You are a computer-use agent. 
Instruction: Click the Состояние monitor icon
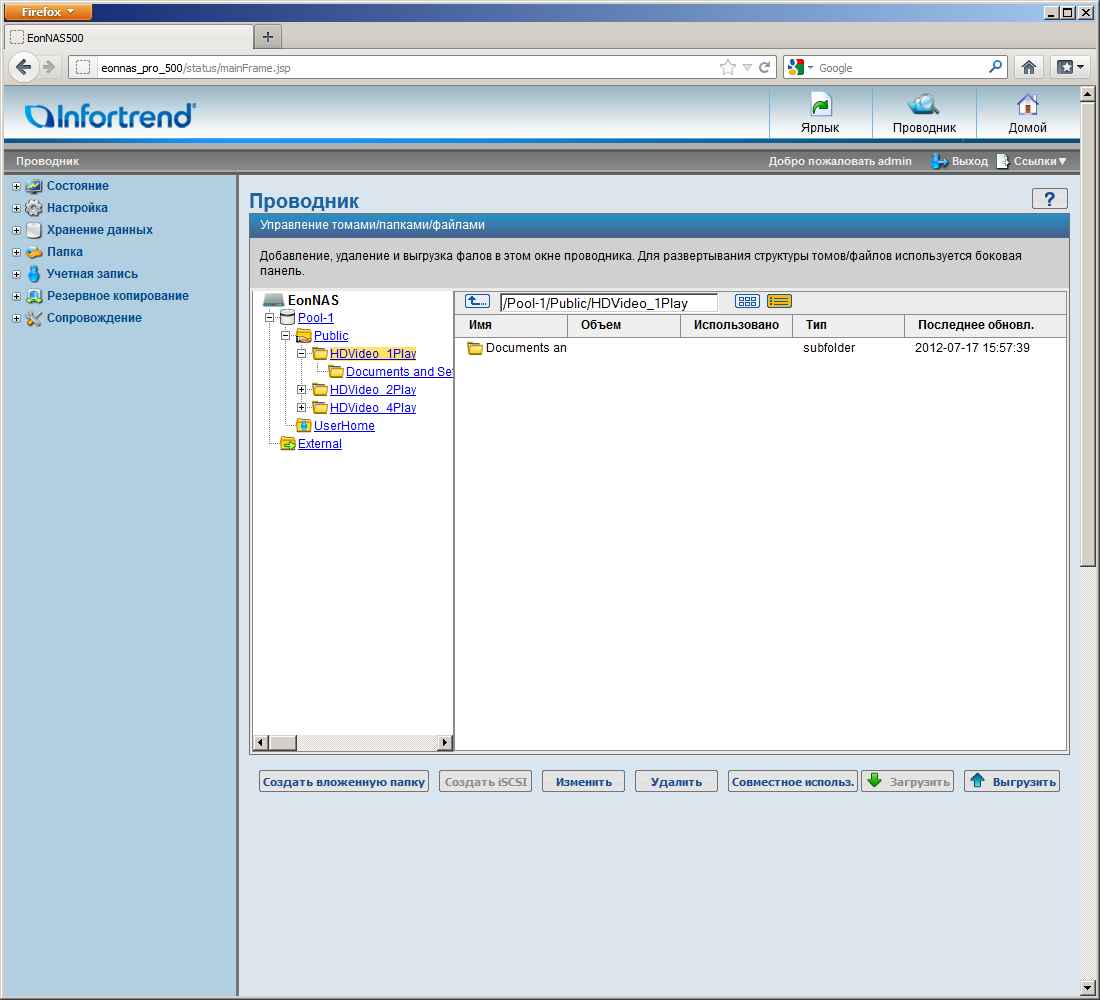click(34, 186)
